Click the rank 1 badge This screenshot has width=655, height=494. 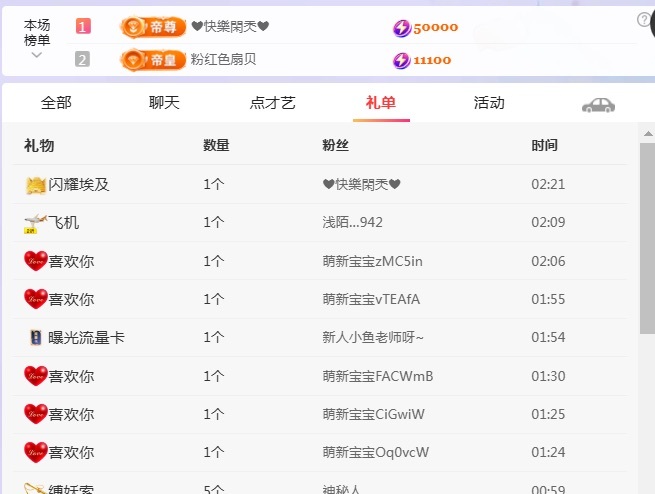click(x=83, y=27)
